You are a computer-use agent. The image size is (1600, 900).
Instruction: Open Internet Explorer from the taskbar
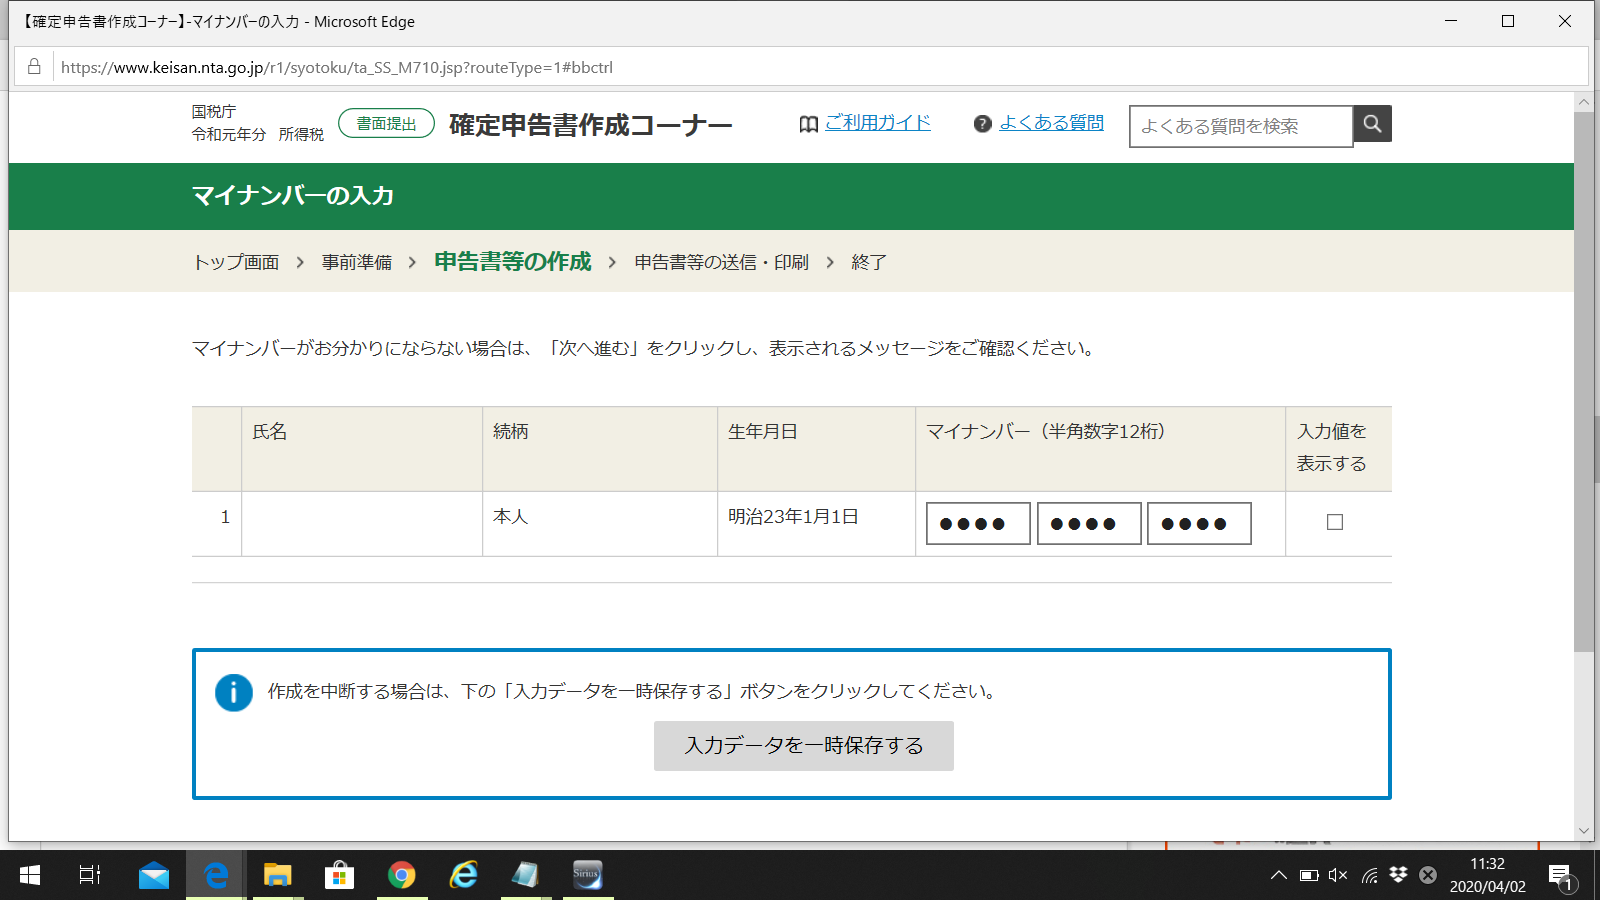[x=463, y=876]
